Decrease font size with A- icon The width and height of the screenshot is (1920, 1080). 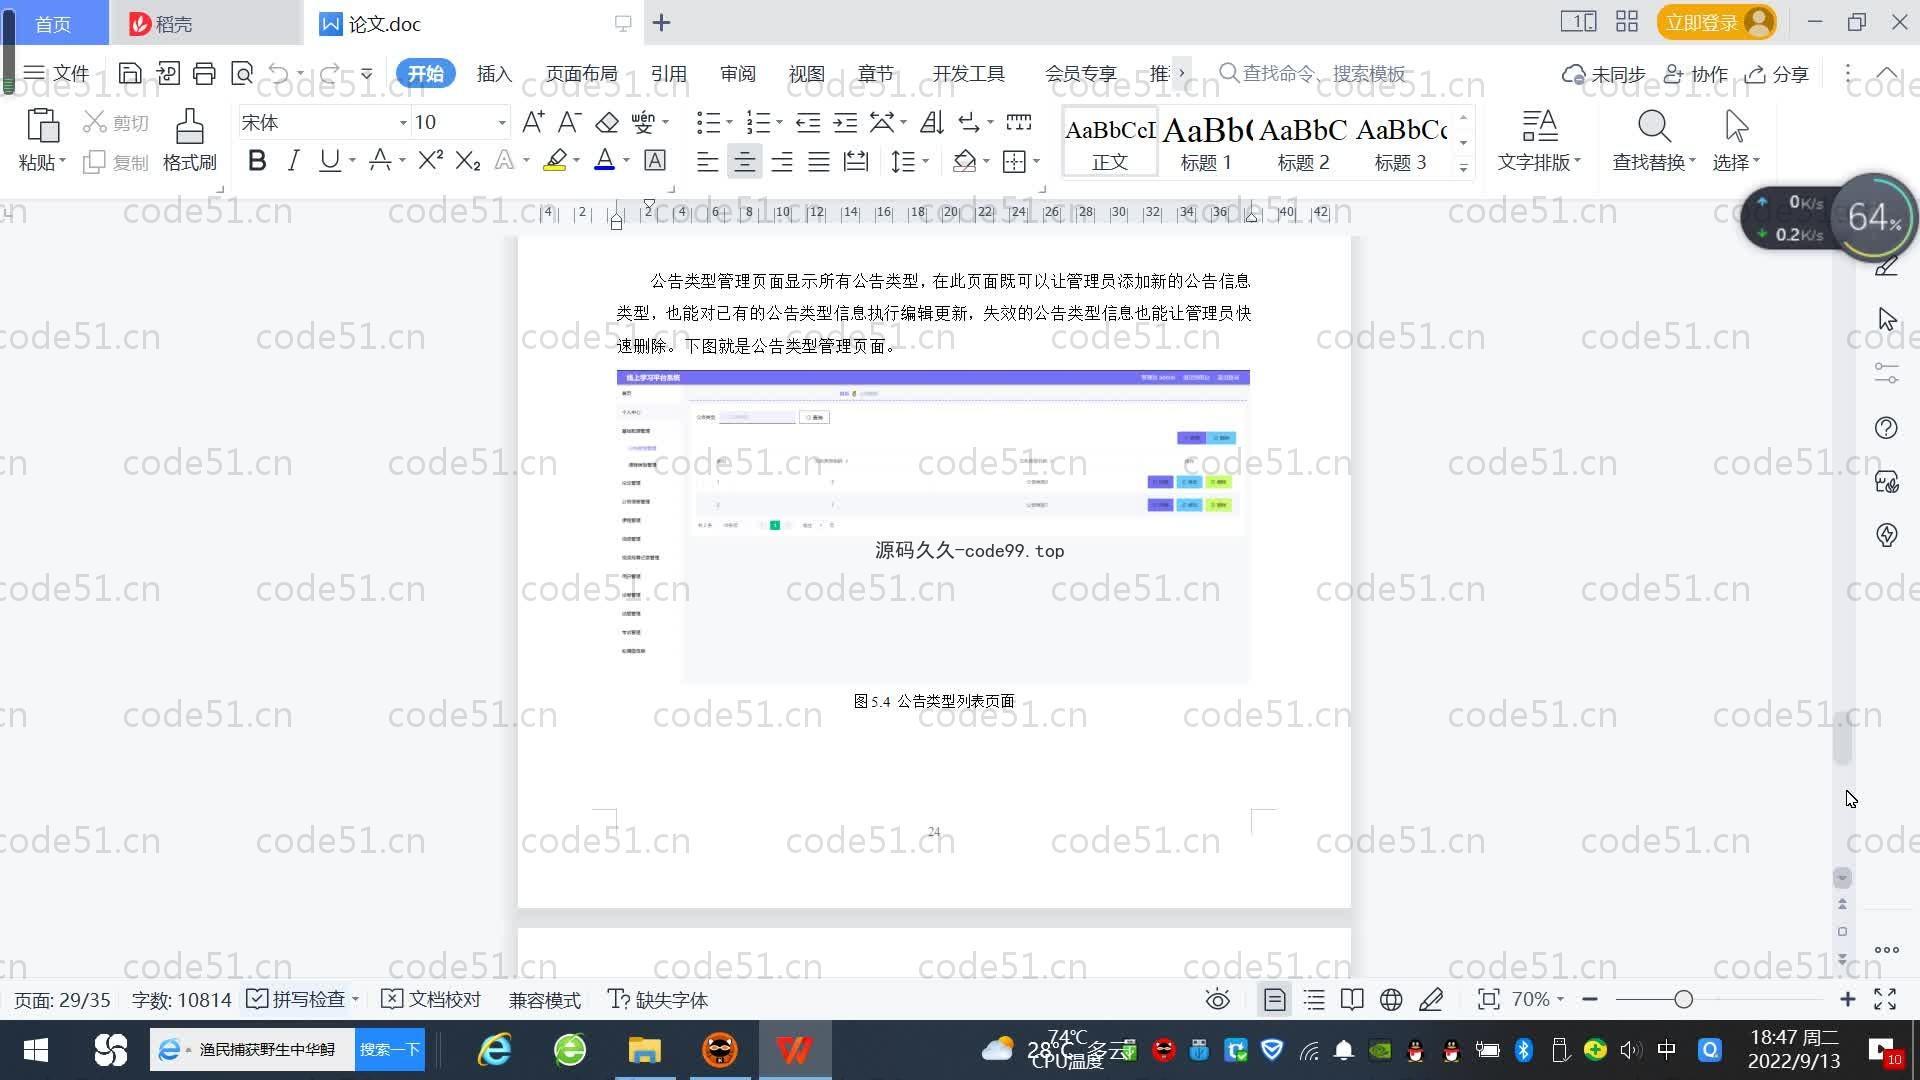pos(569,122)
